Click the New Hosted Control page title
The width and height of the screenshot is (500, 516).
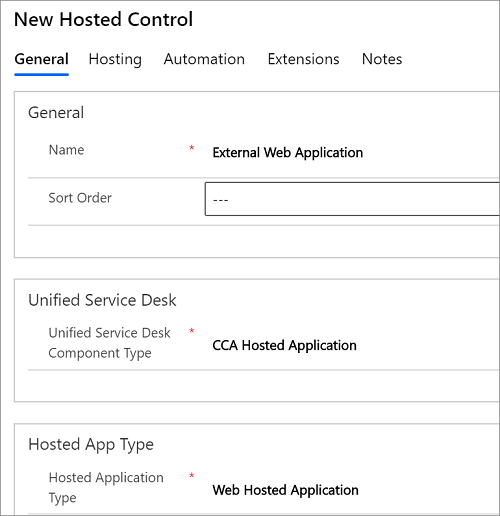(x=103, y=19)
